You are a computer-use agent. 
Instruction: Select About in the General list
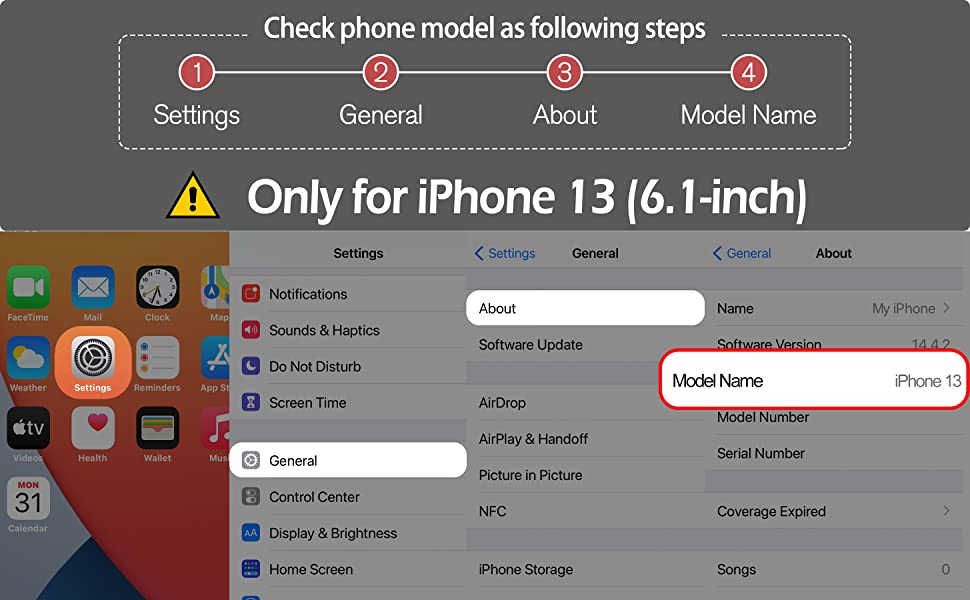point(585,308)
